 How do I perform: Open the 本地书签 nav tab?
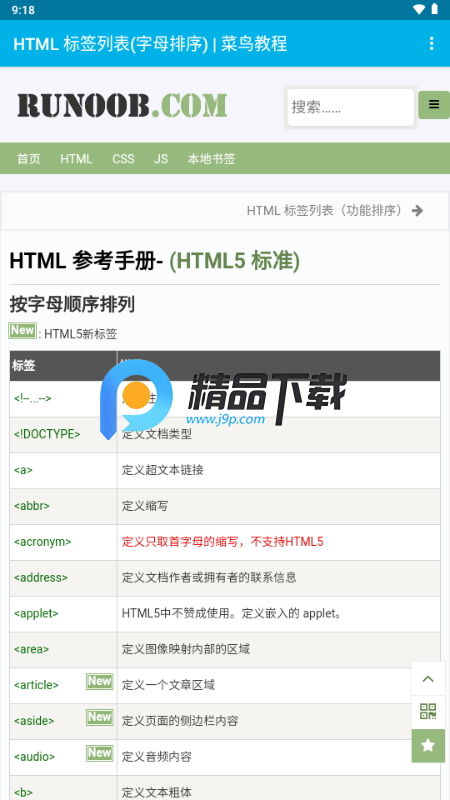pyautogui.click(x=211, y=159)
